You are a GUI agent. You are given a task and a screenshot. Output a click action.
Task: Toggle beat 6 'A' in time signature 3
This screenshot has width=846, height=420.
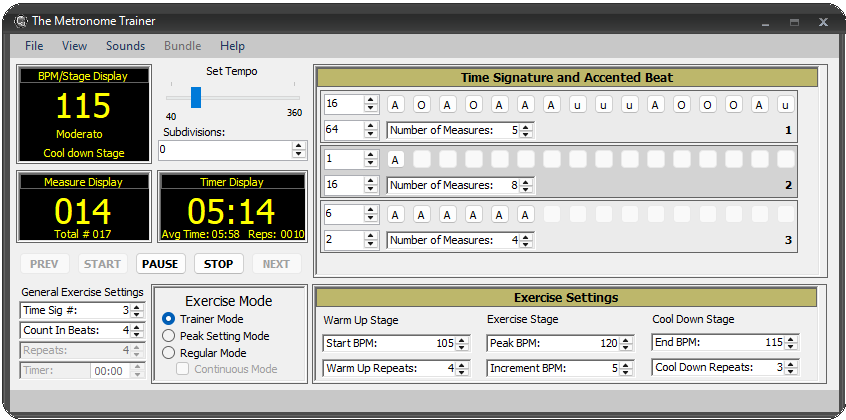526,214
